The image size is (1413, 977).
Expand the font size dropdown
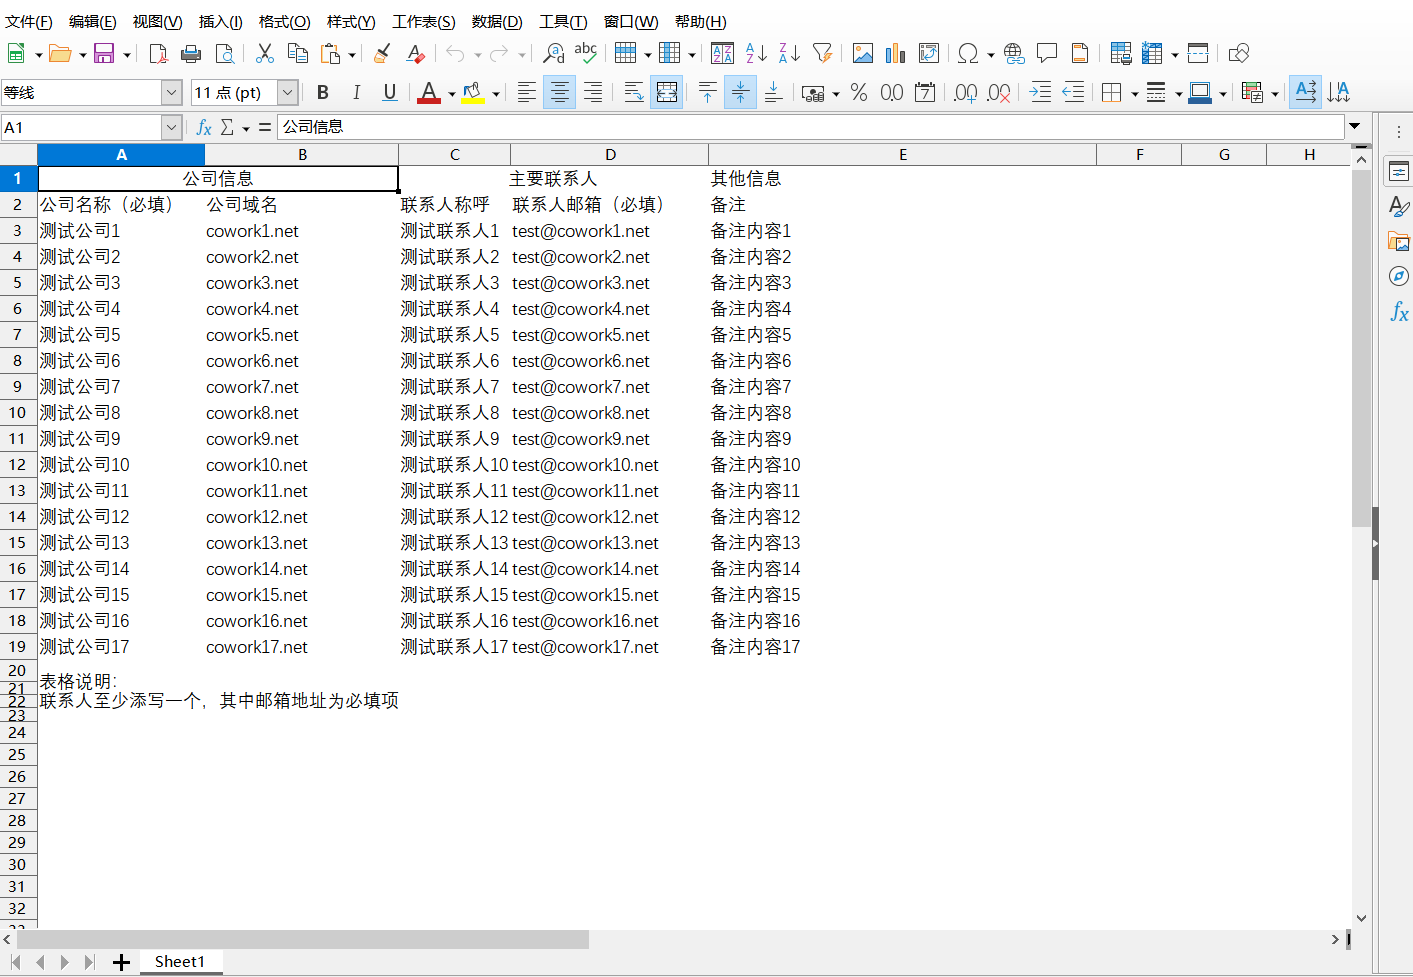(x=287, y=91)
